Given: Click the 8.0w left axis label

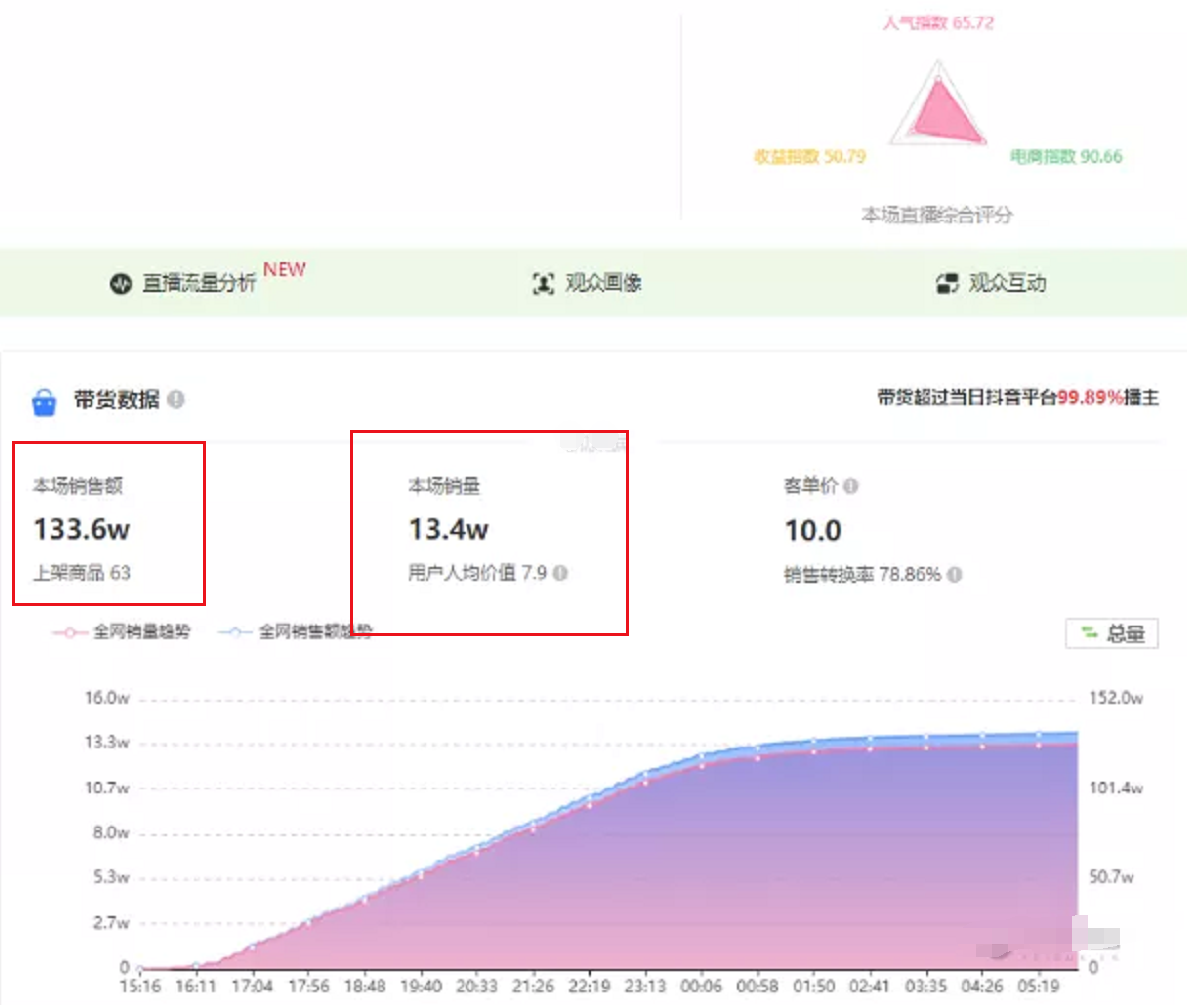Looking at the screenshot, I should [111, 832].
